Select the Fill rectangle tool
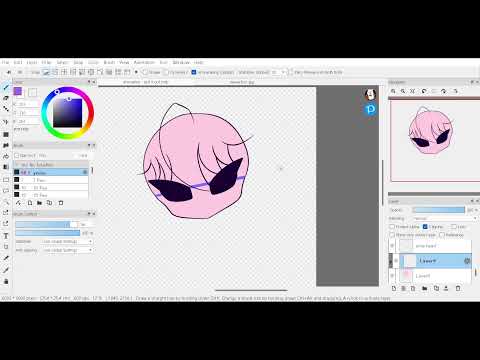Viewport: 480px width, 360px height. [6, 135]
